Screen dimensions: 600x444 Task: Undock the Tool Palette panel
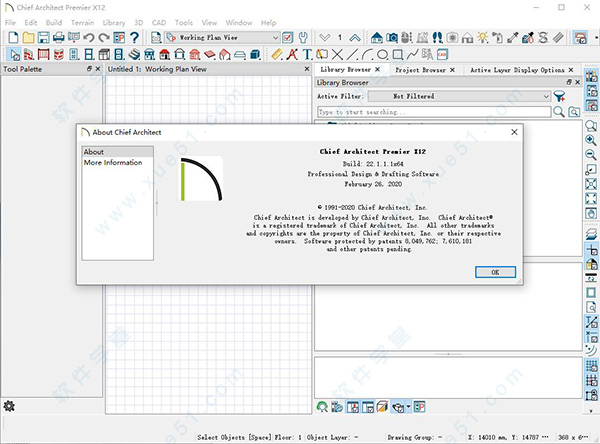[x=89, y=69]
